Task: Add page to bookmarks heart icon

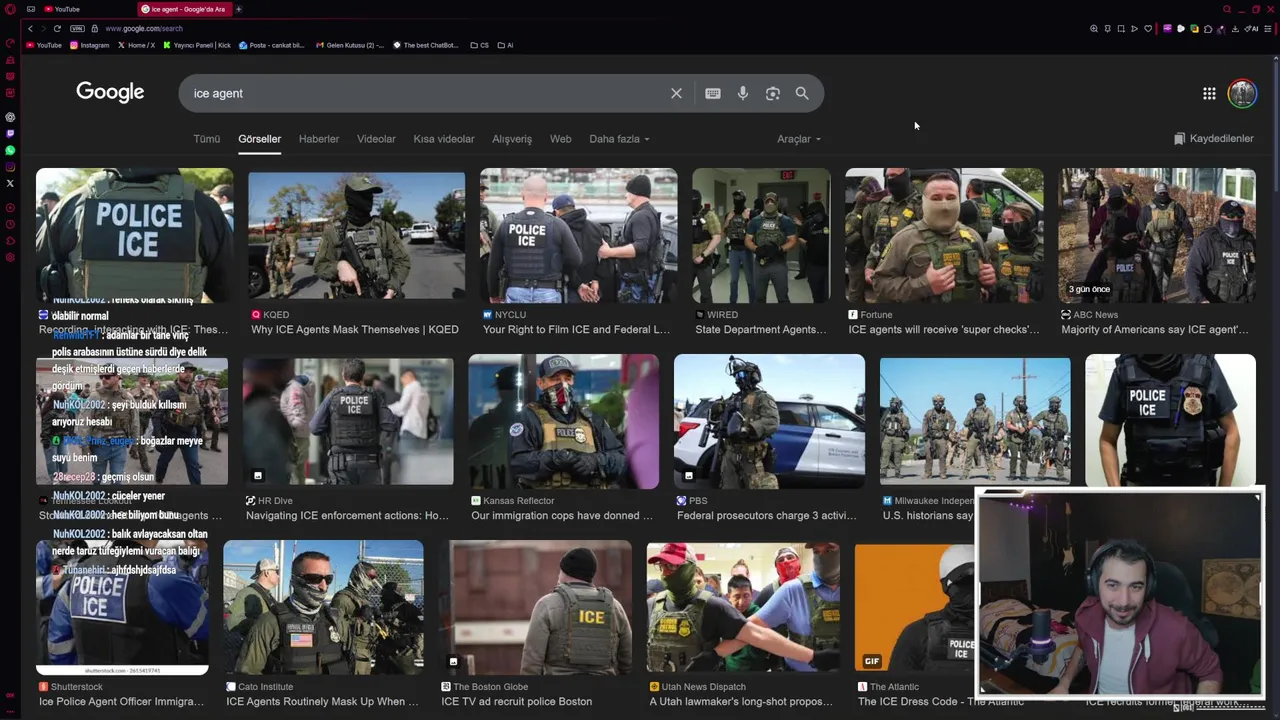Action: tap(1148, 29)
